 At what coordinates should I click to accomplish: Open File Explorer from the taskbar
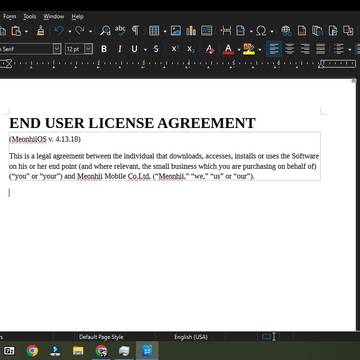point(78,351)
